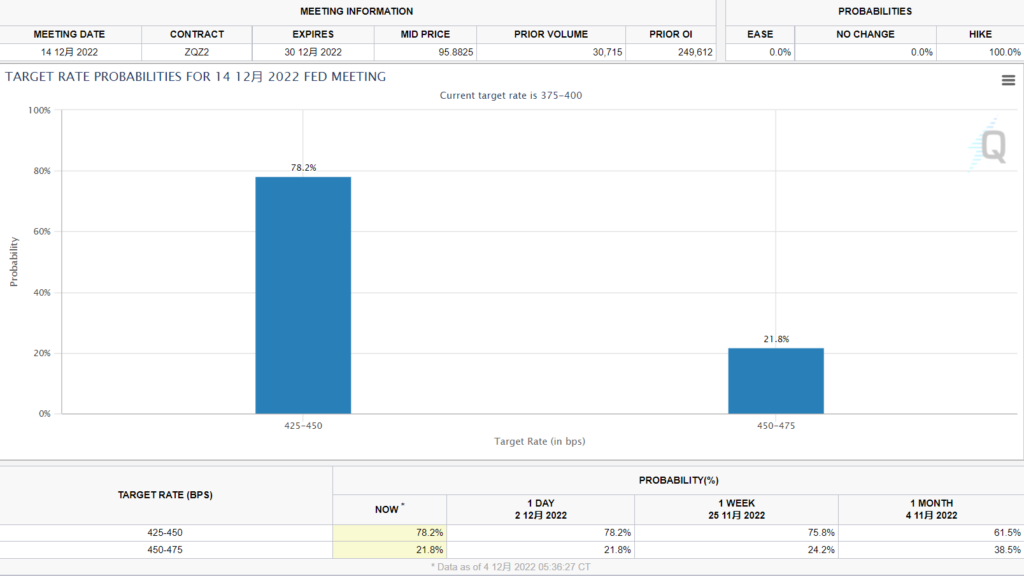The width and height of the screenshot is (1024, 576).
Task: Open the chart context menu hamburger icon
Action: 1008,81
